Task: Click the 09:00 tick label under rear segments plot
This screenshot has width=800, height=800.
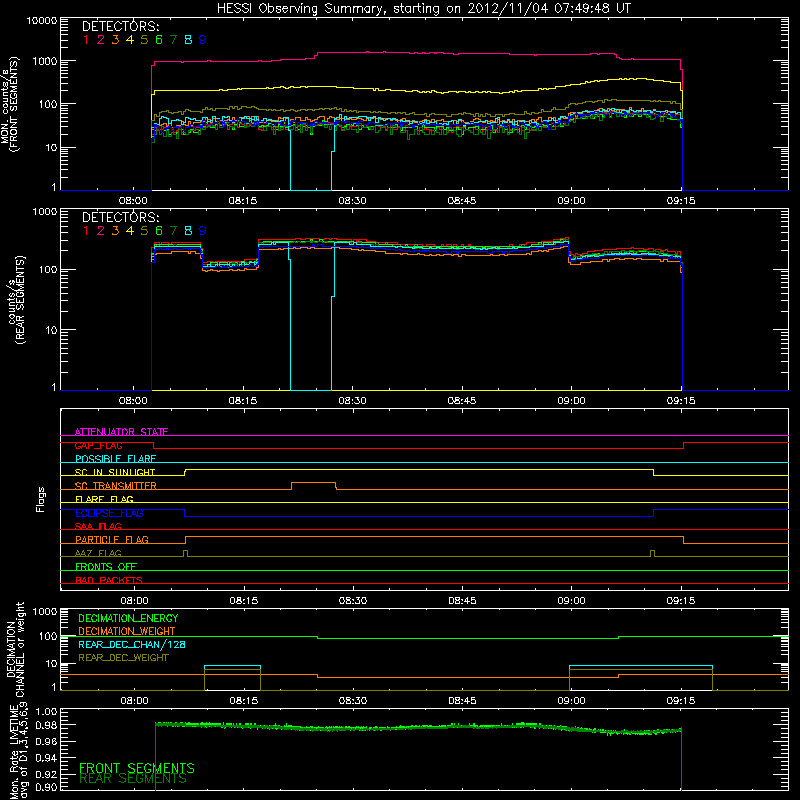Action: [x=571, y=401]
